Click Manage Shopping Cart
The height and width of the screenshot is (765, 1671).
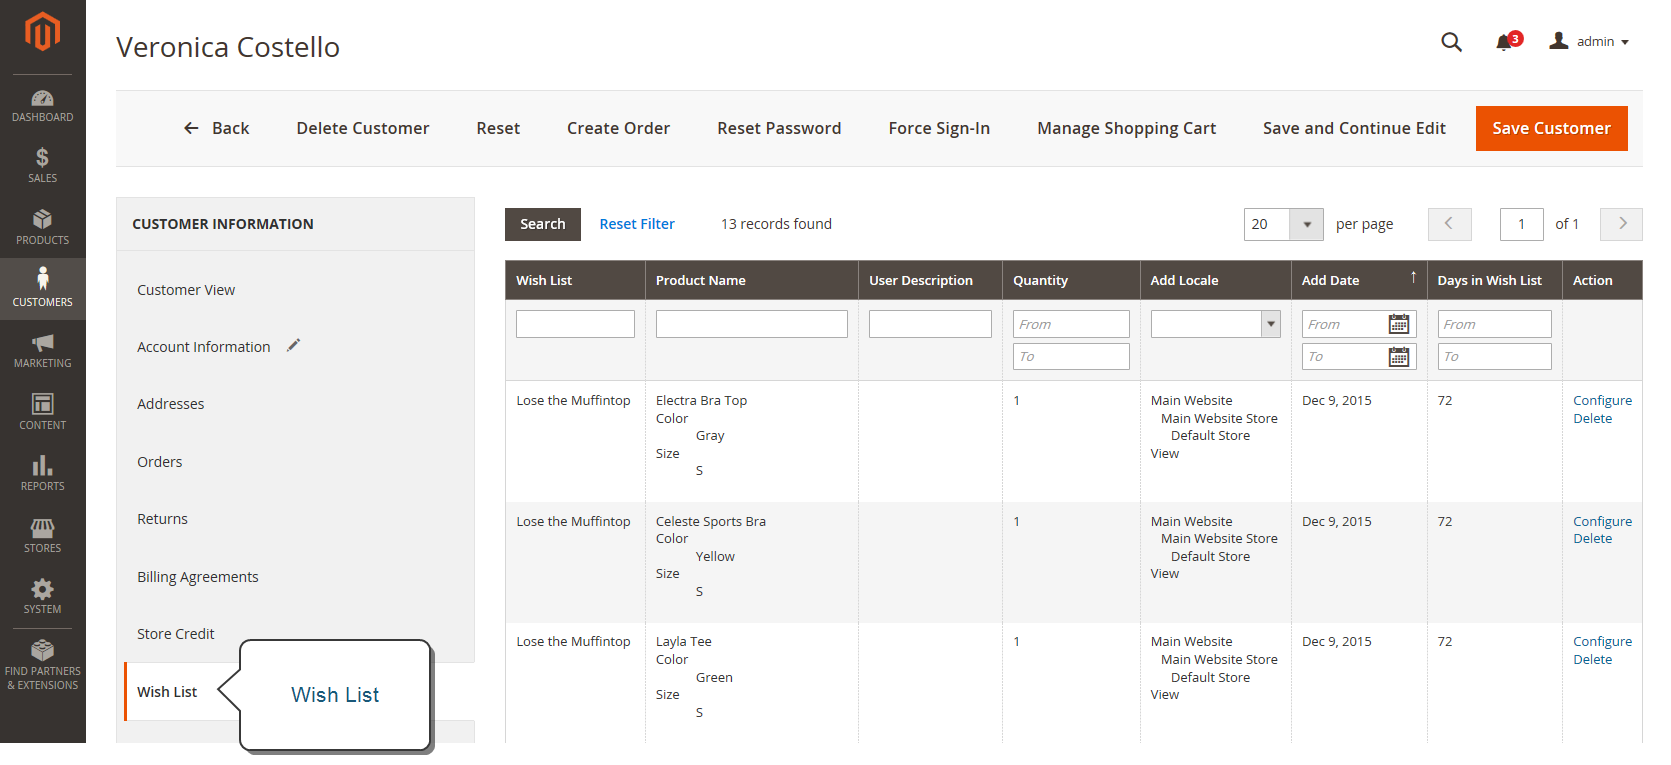[x=1126, y=128]
